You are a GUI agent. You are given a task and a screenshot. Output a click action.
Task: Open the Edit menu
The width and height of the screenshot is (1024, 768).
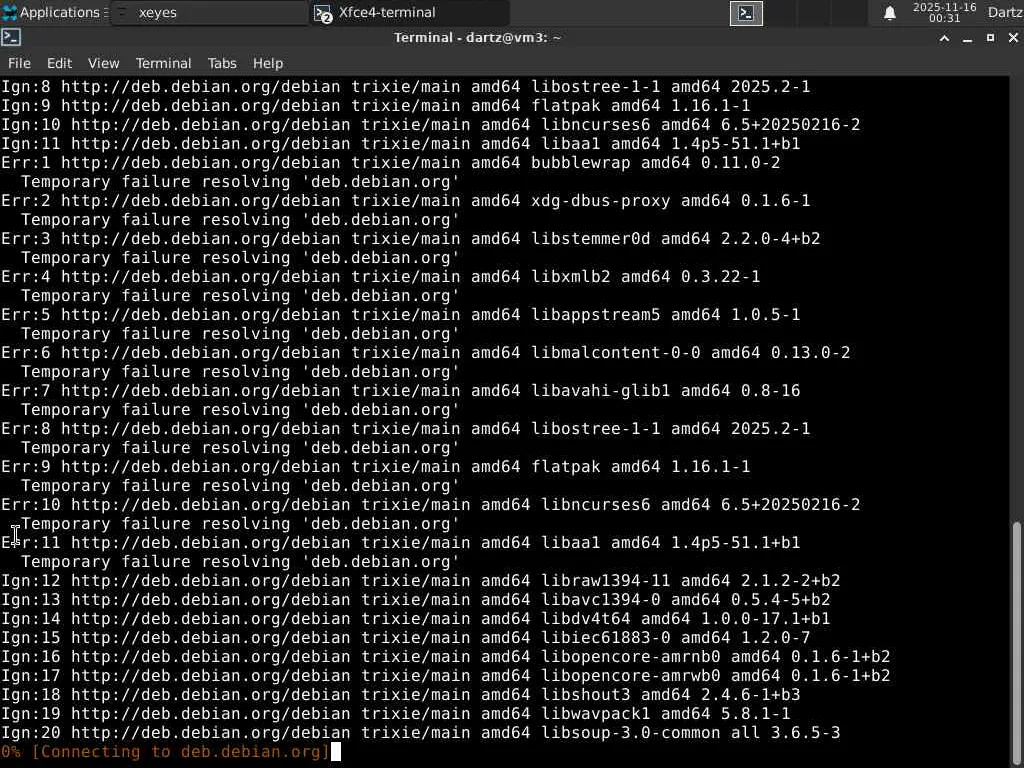[59, 63]
